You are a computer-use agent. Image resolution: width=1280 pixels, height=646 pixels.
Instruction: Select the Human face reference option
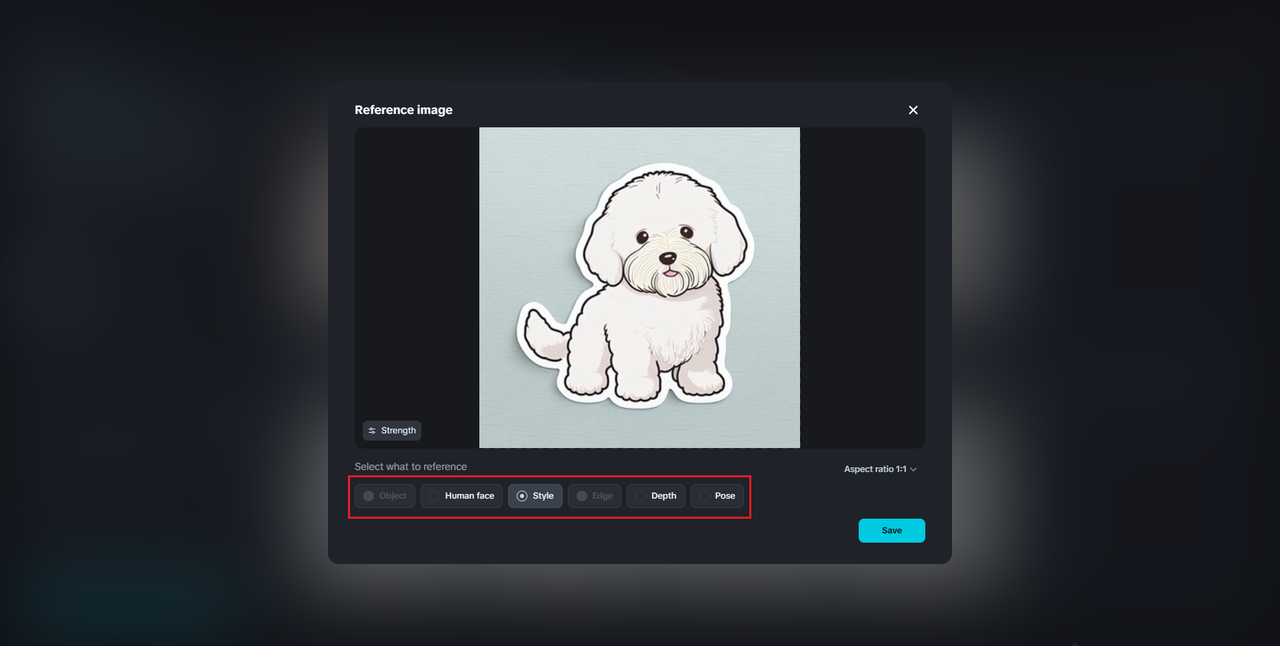[461, 496]
